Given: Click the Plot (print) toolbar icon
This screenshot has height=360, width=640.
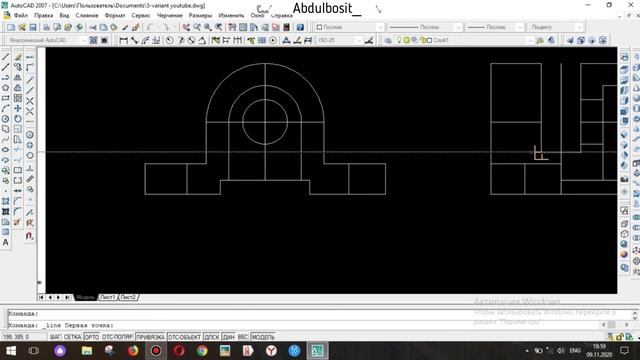Looking at the screenshot, I should (x=46, y=27).
